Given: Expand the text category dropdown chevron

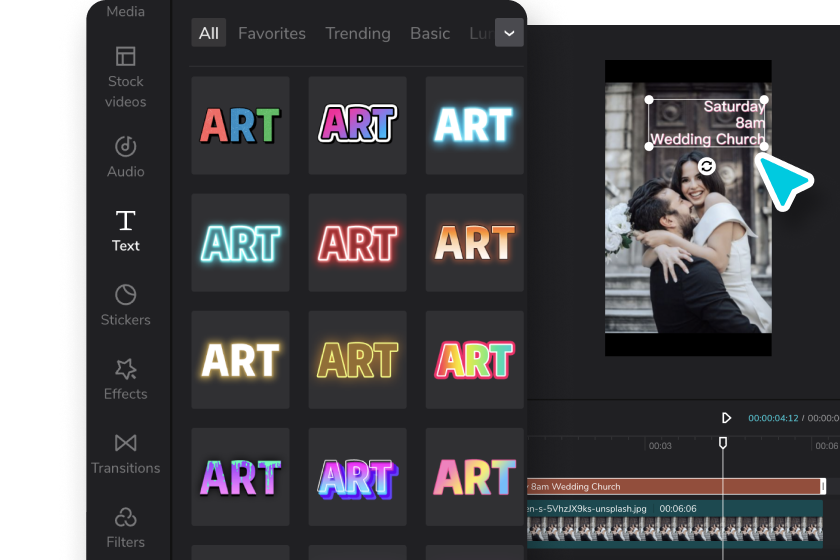Looking at the screenshot, I should 509,33.
